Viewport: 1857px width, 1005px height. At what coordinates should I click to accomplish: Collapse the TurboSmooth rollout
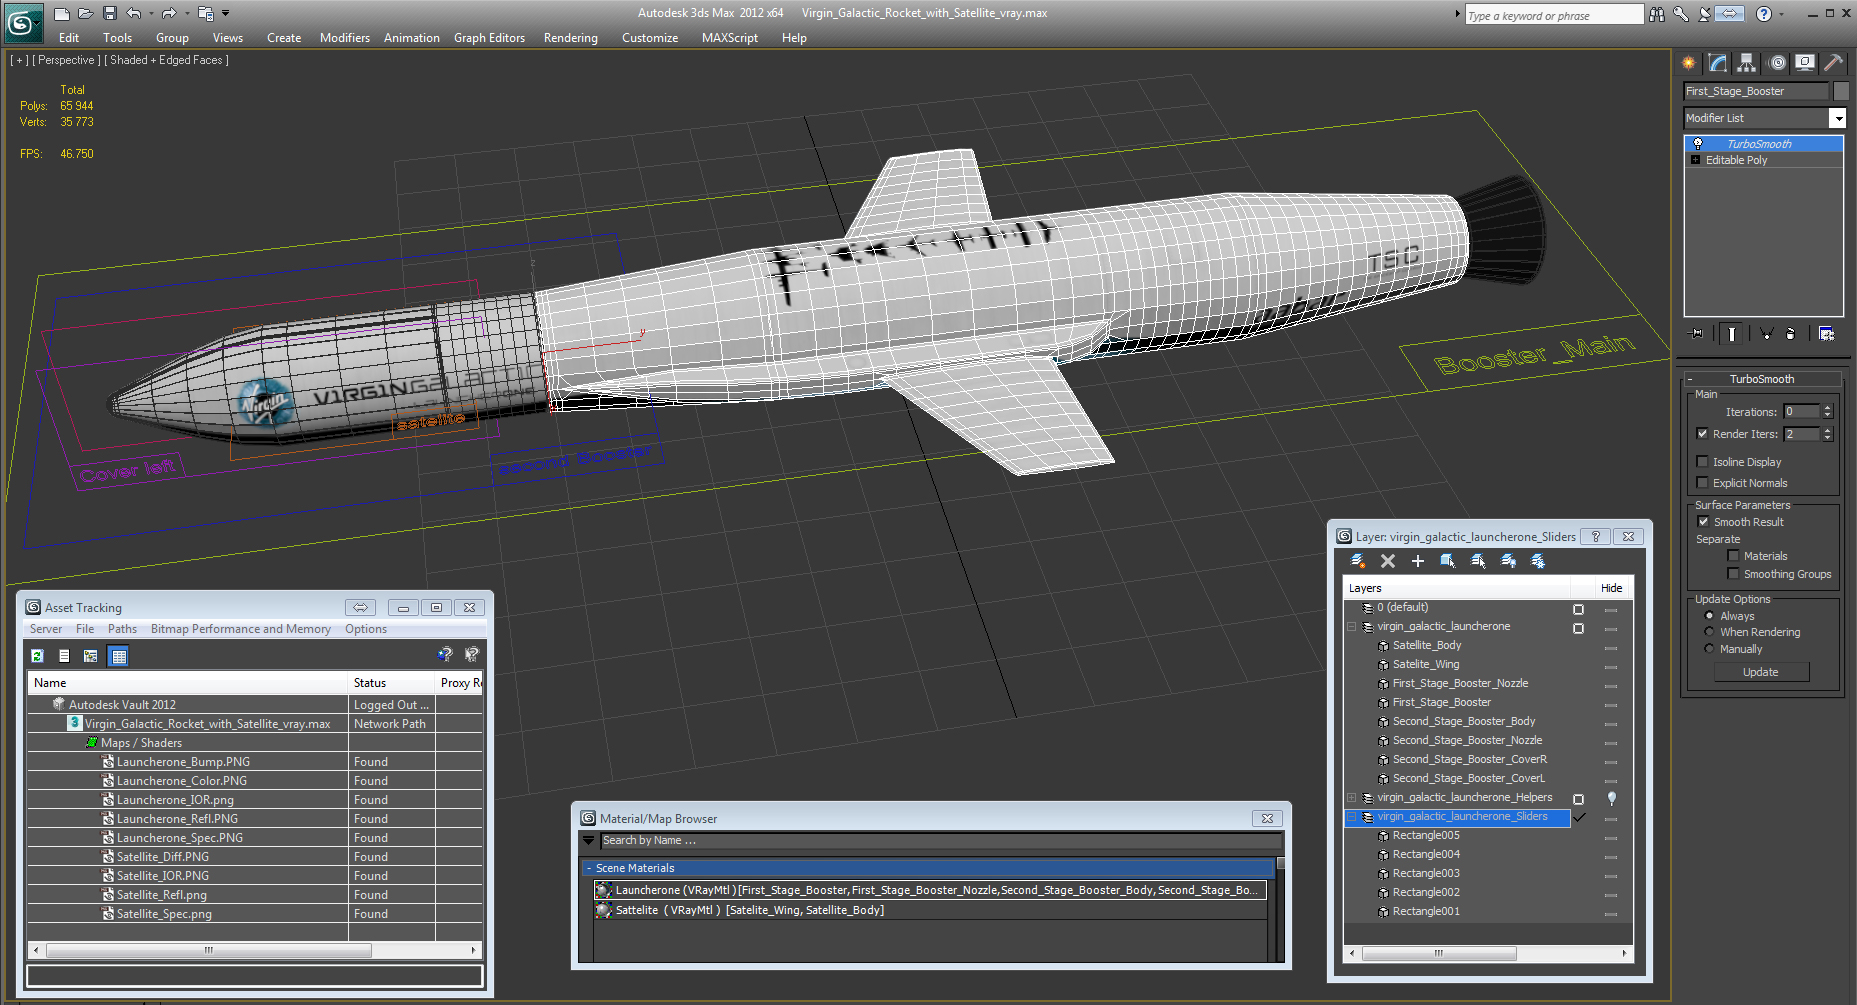[1762, 379]
